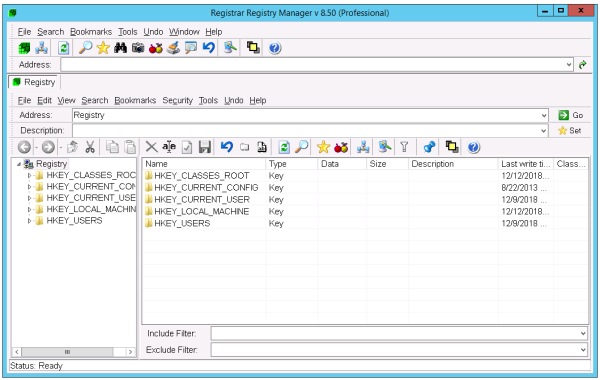Click the tree scrollbar right arrow
Image resolution: width=600 pixels, height=380 pixels.
[130, 352]
